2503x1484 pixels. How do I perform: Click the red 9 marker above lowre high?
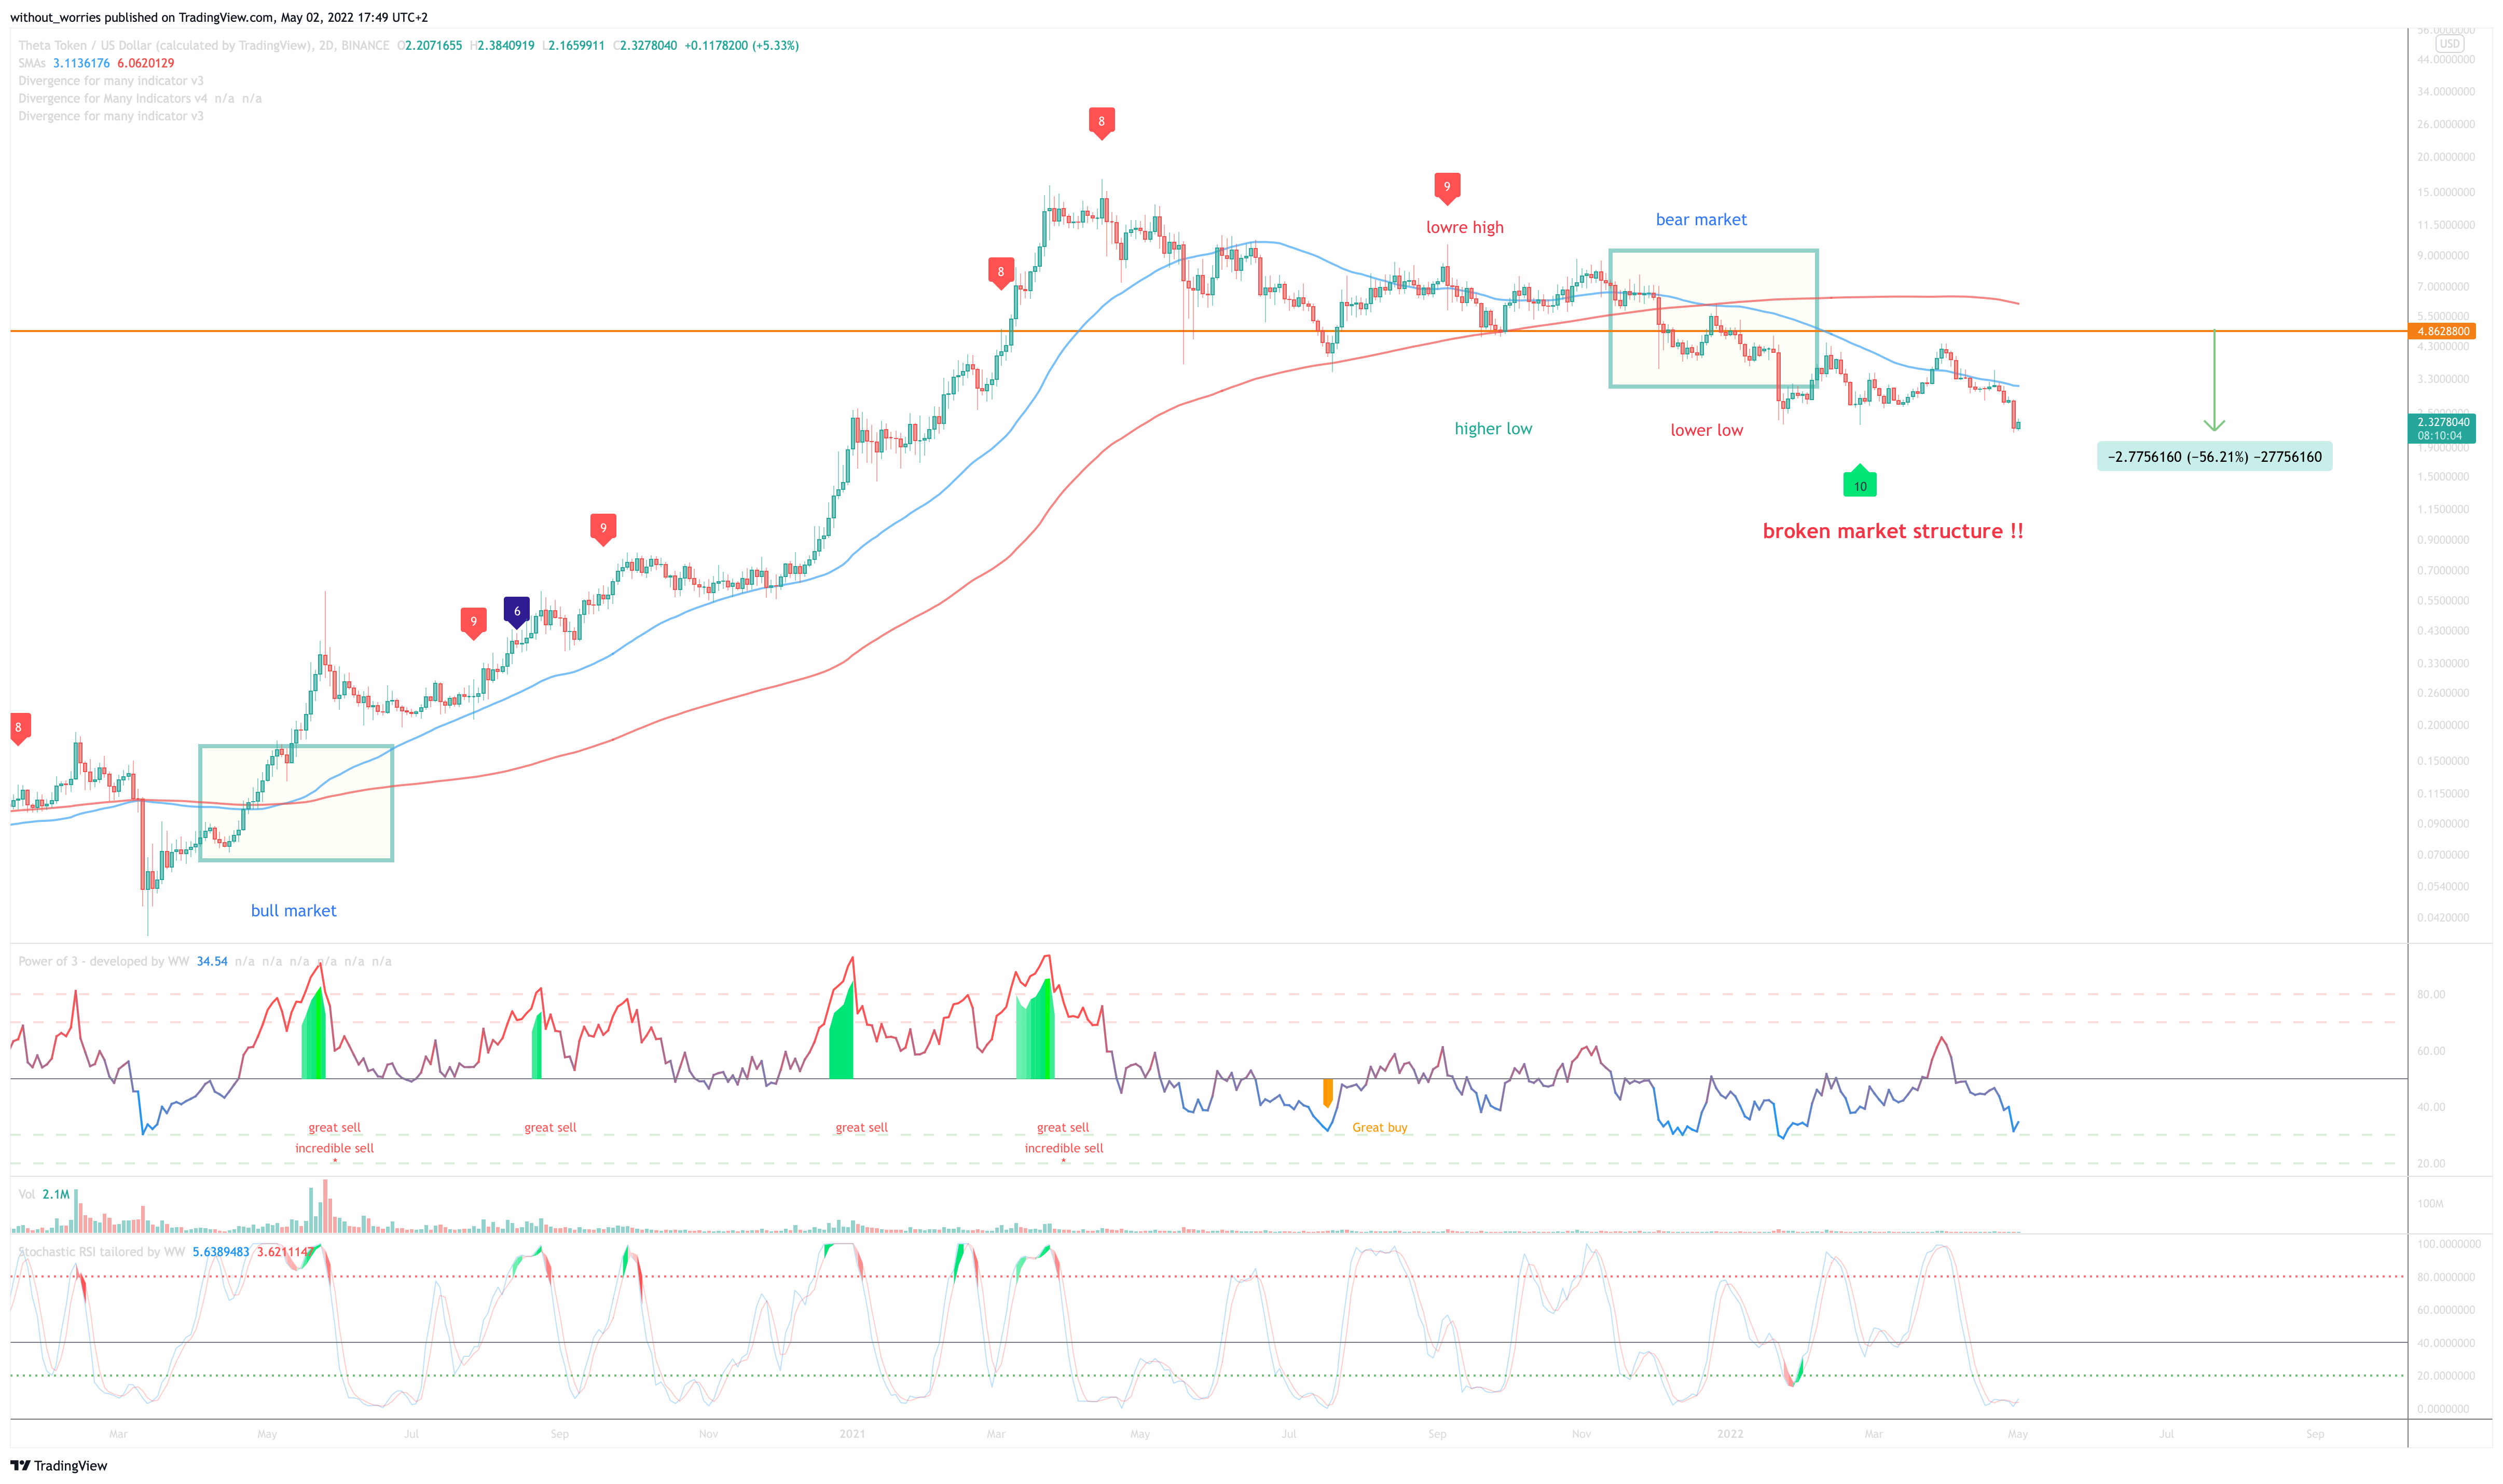[1446, 188]
